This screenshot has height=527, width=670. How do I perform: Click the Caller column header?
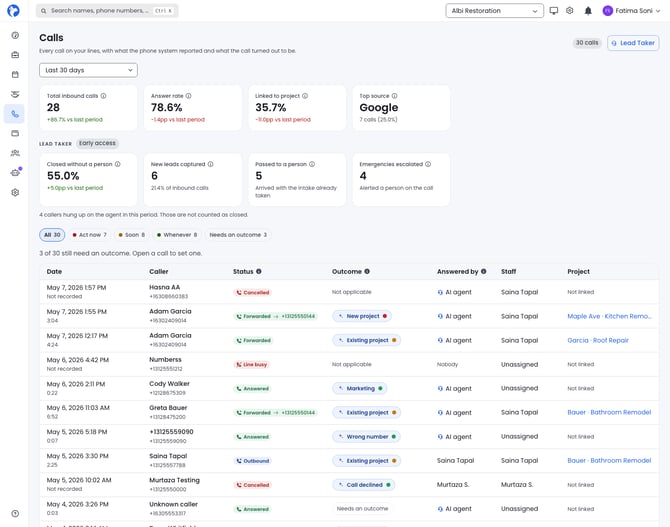tap(159, 271)
